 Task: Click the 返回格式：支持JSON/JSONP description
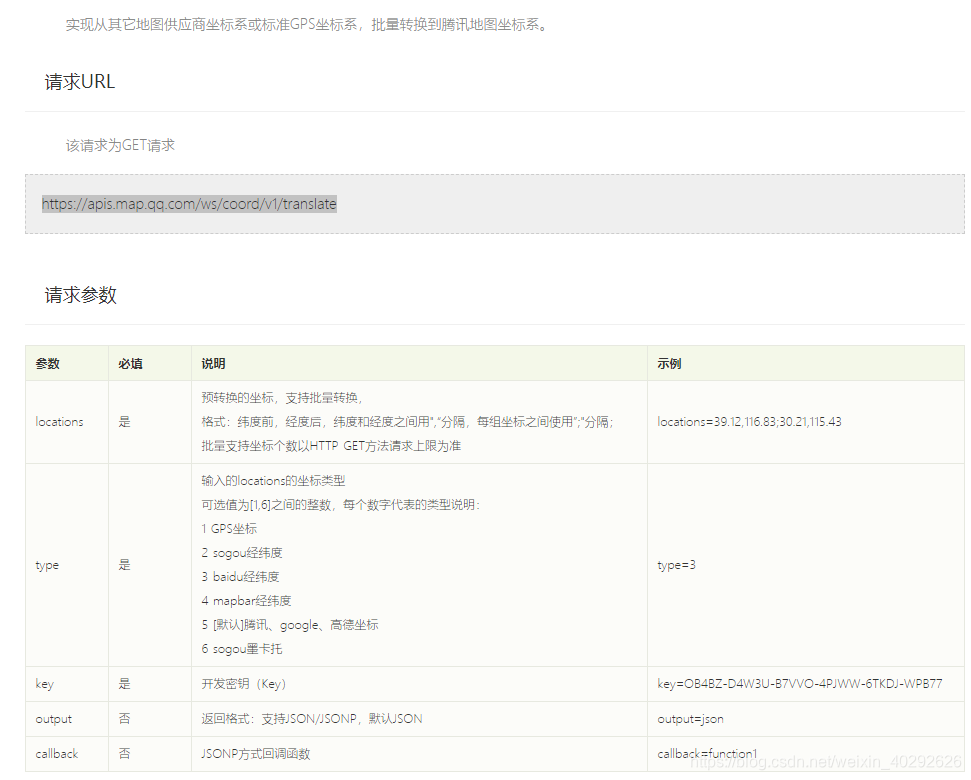311,719
